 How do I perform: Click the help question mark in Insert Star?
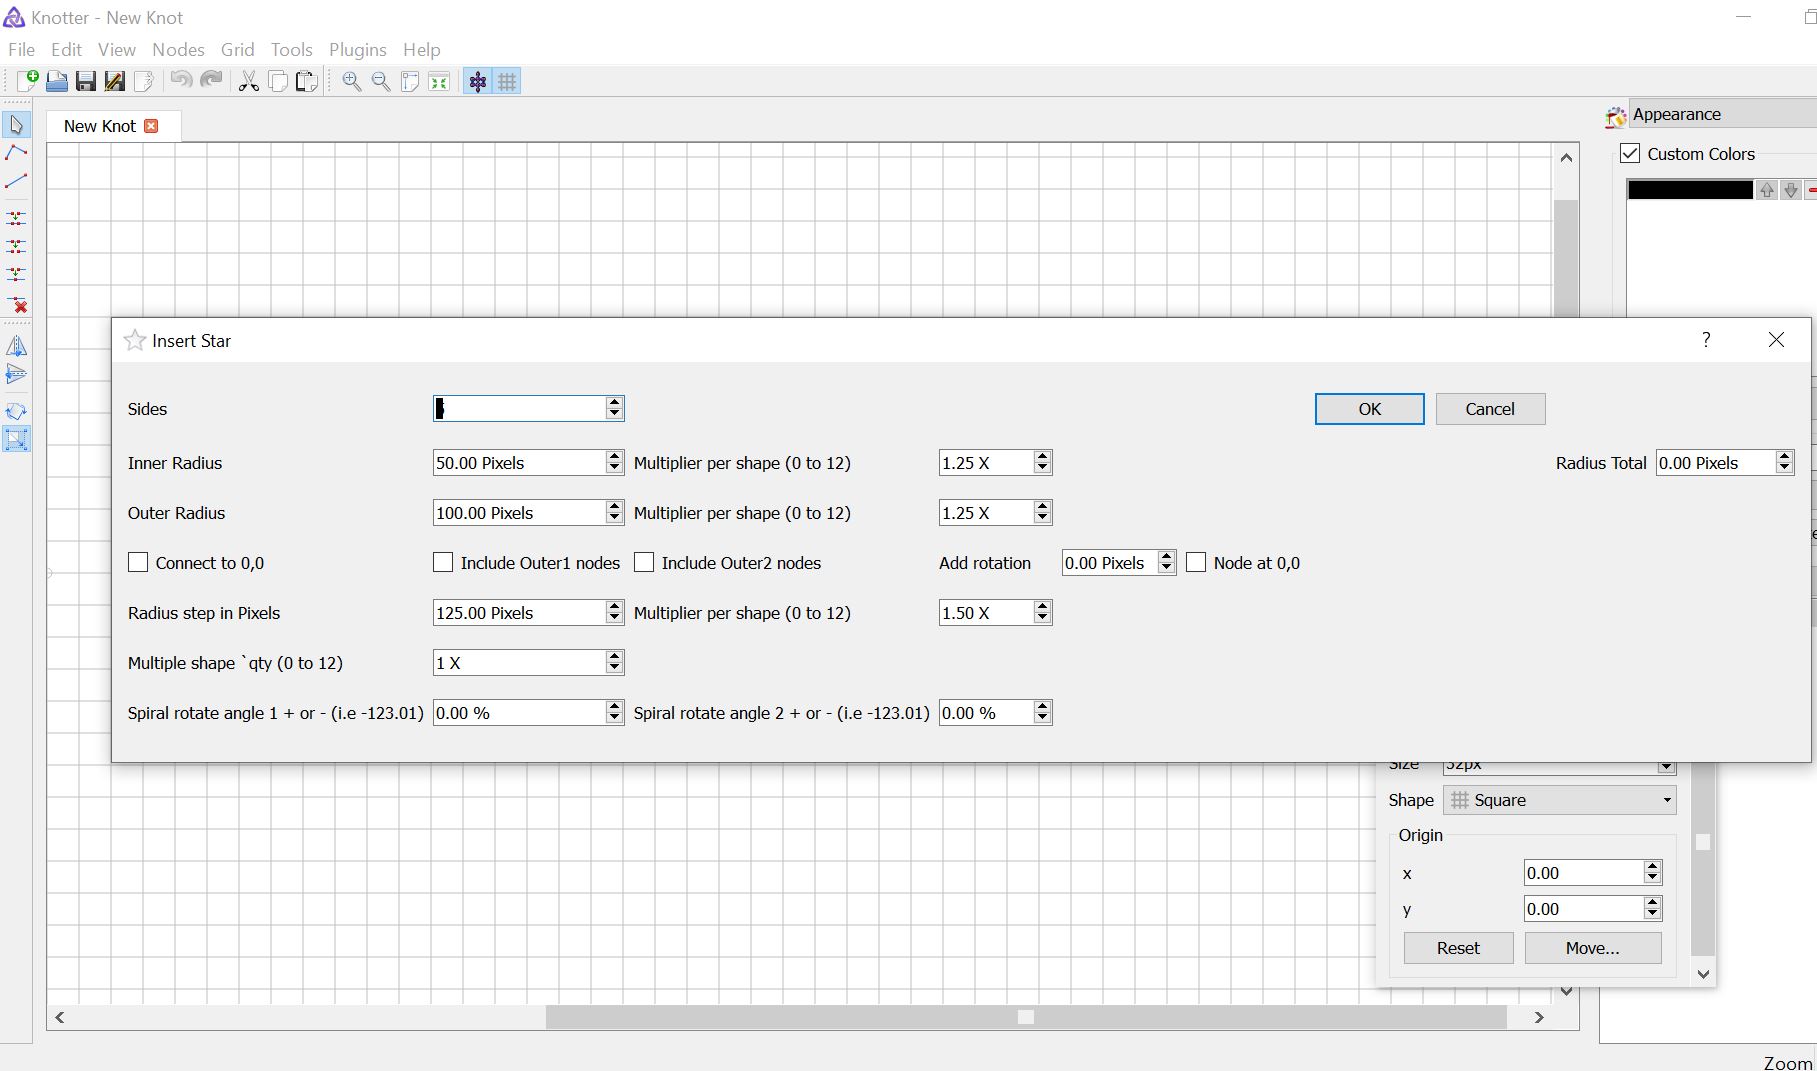coord(1706,340)
